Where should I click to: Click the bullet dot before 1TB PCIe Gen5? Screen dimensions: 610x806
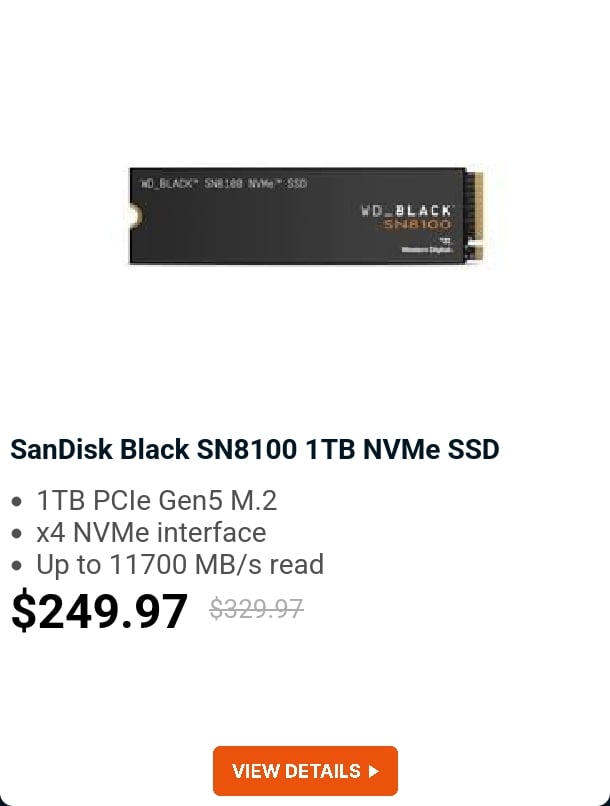click(x=16, y=501)
